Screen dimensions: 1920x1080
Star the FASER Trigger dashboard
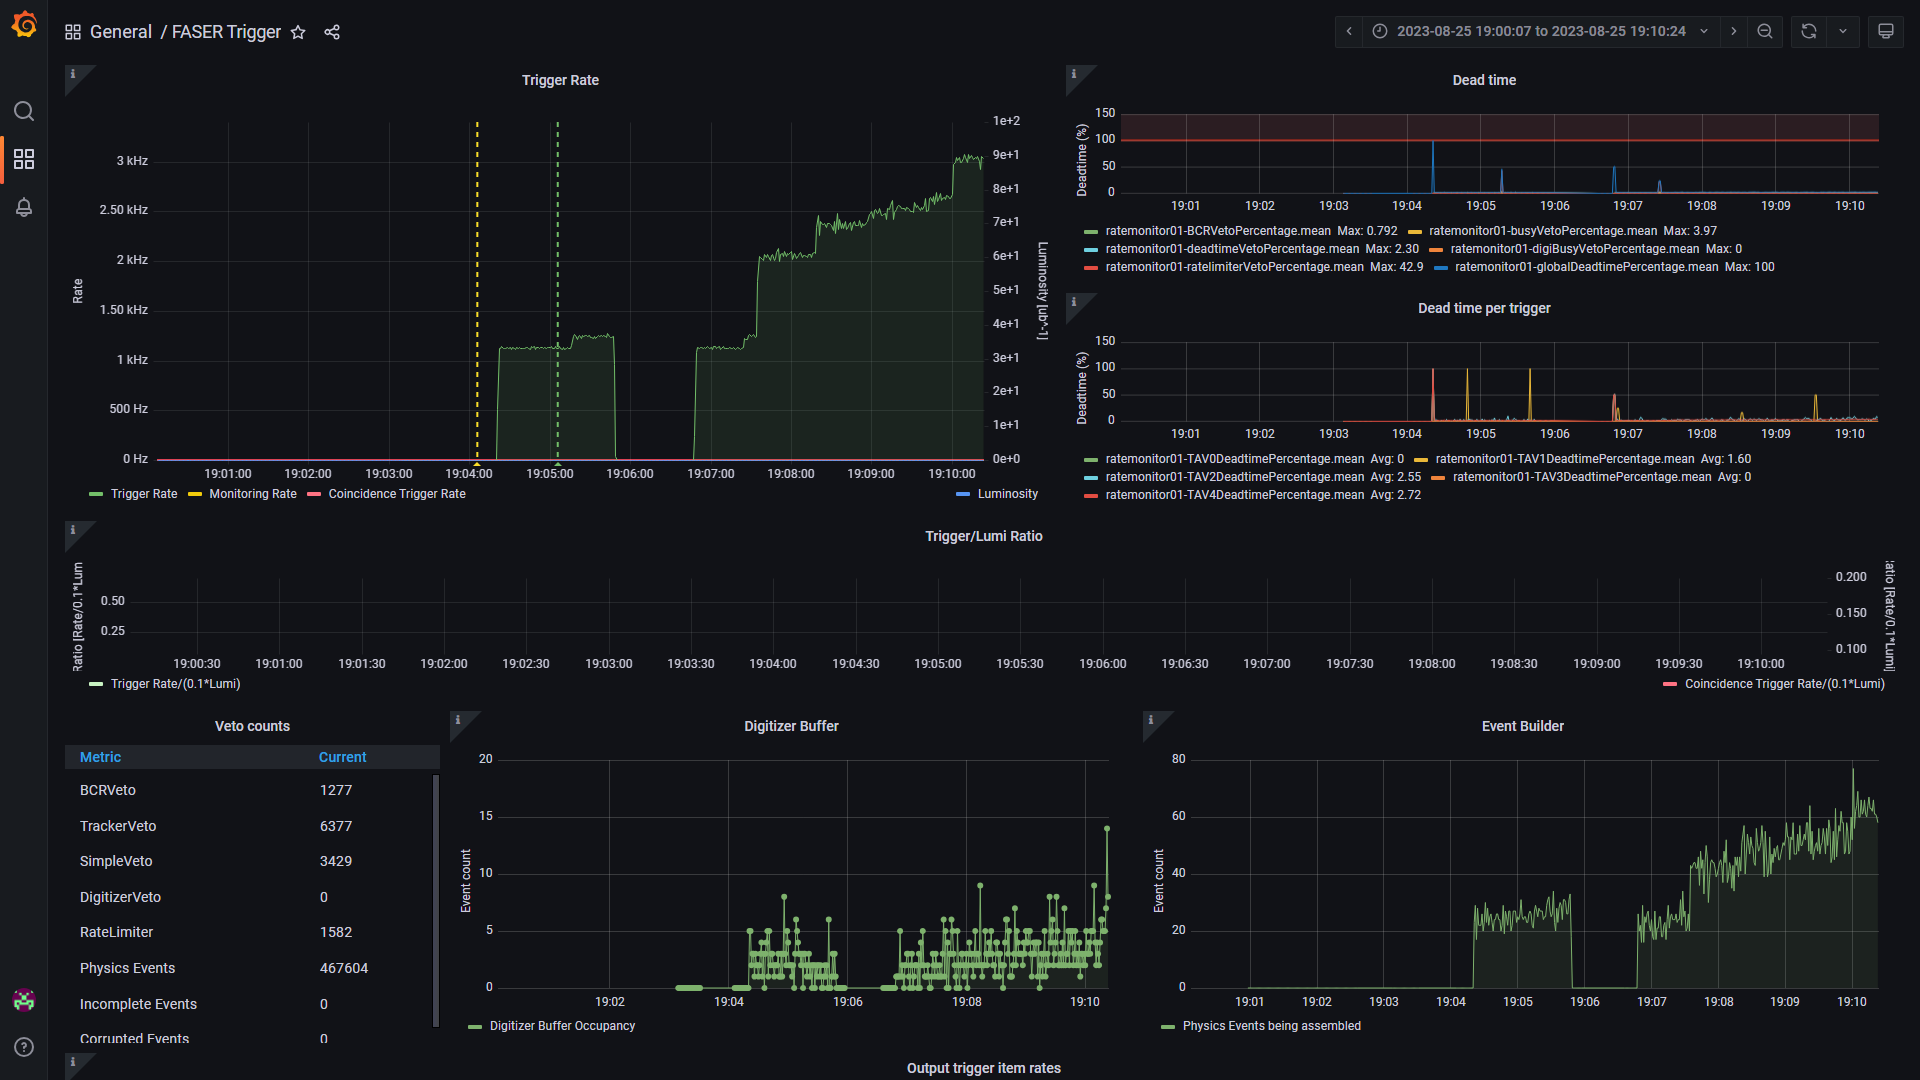[297, 32]
